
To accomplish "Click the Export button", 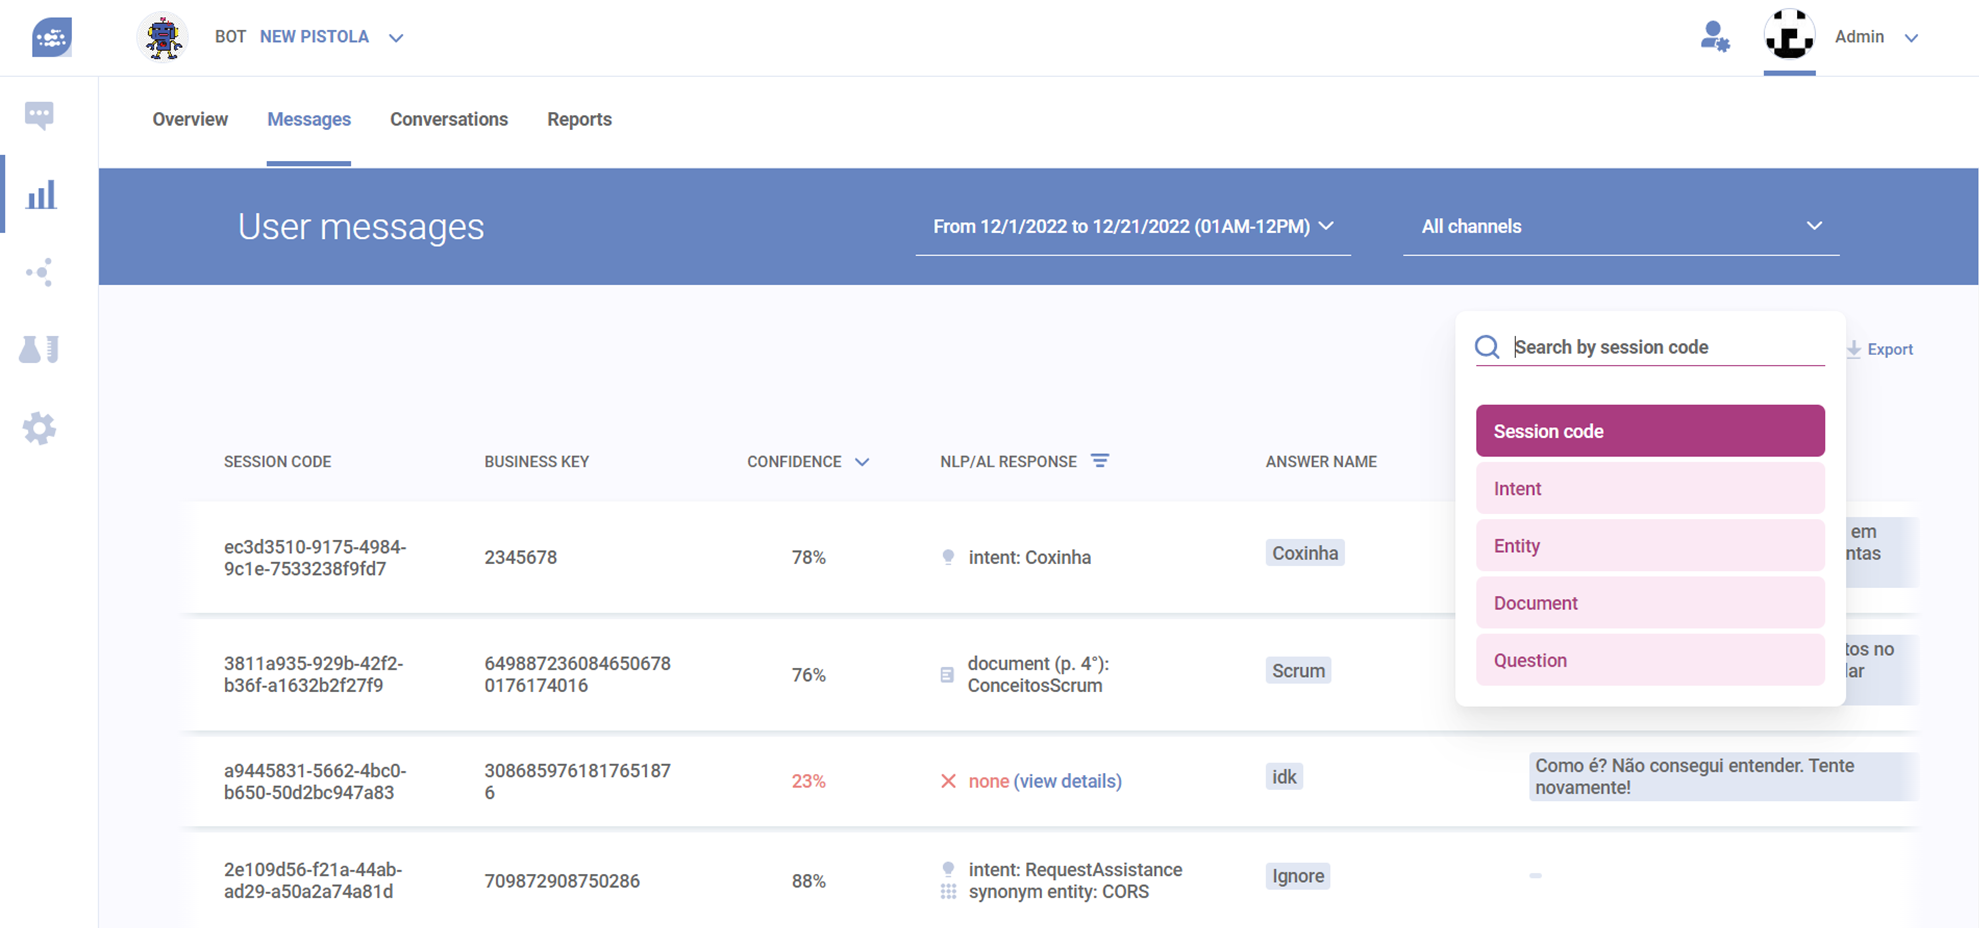I will pos(1879,349).
